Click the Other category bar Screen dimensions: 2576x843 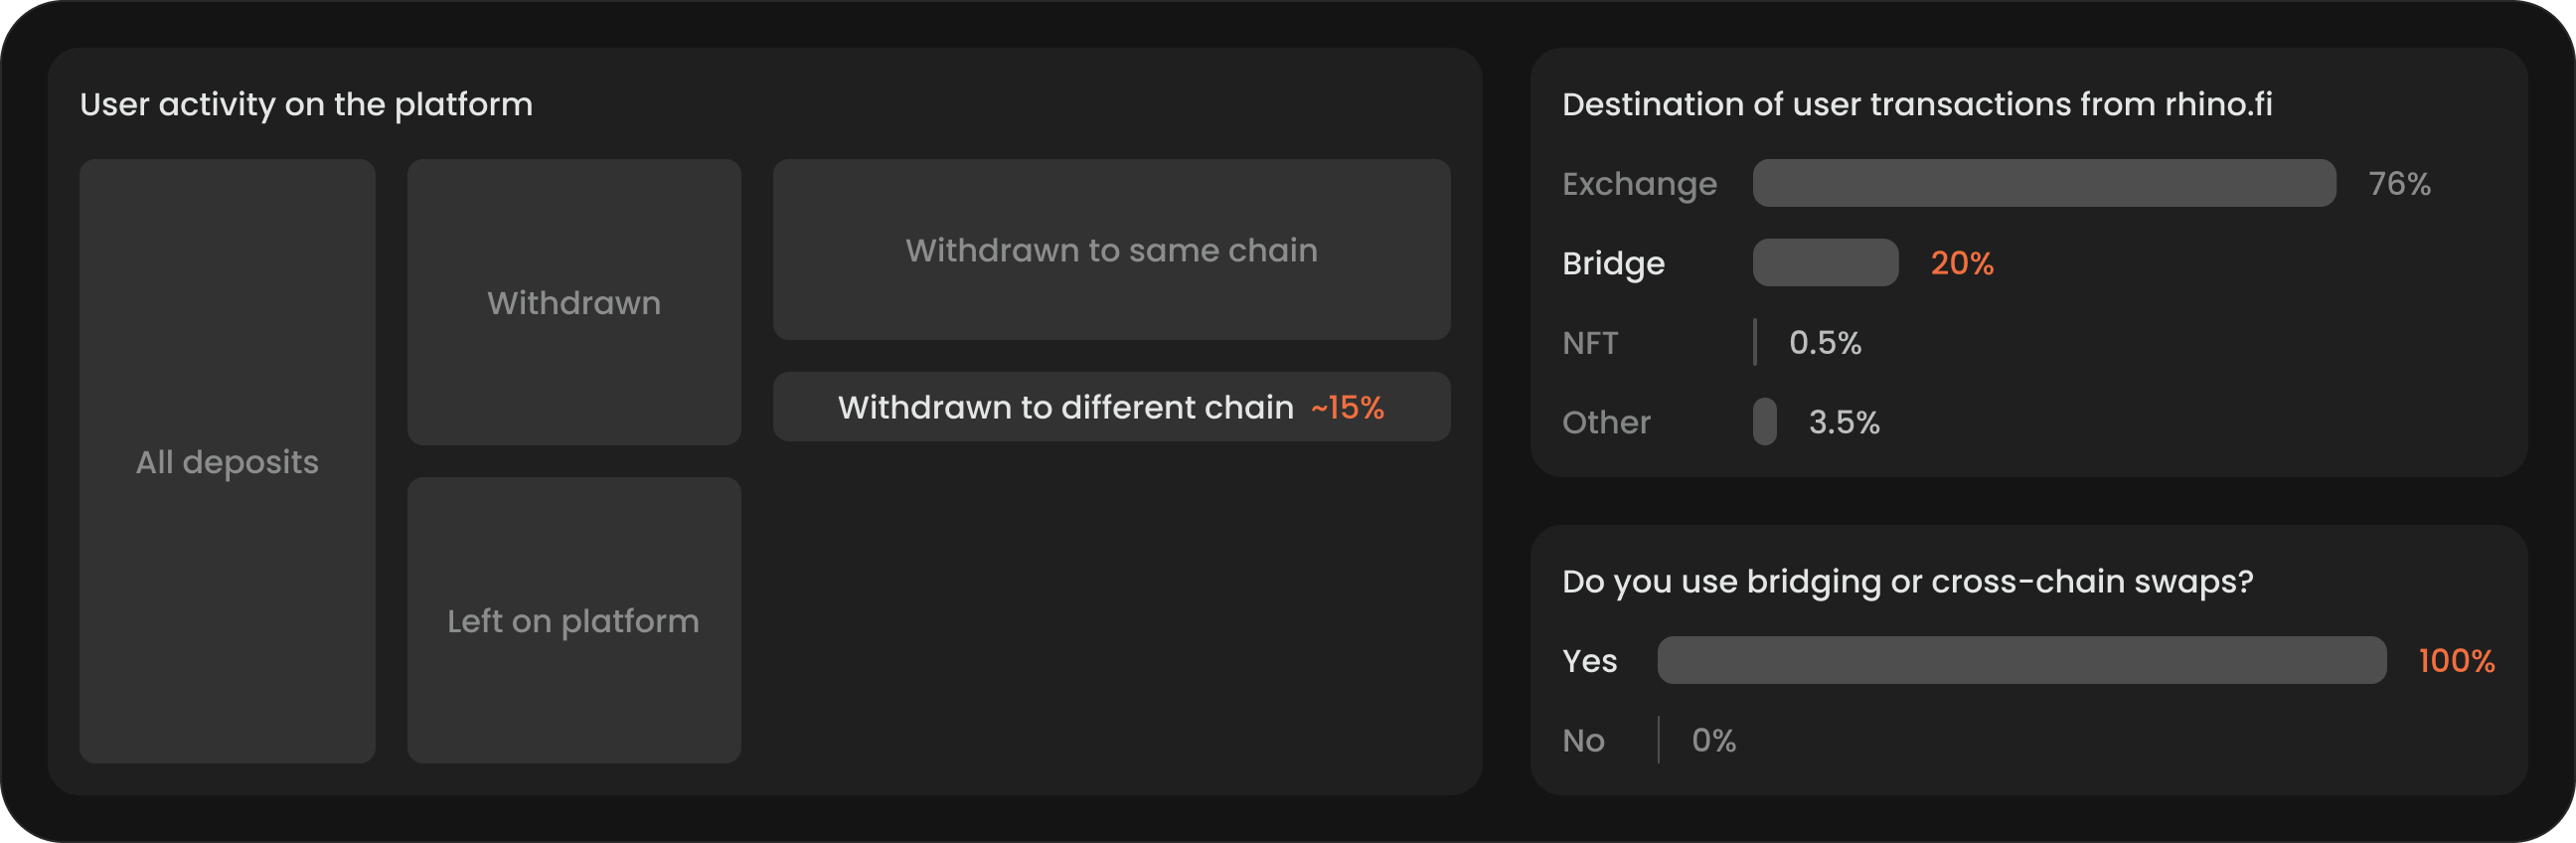[1764, 421]
